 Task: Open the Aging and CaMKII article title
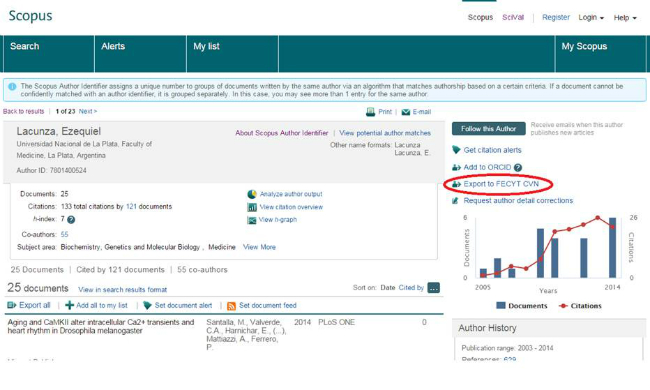tap(101, 327)
